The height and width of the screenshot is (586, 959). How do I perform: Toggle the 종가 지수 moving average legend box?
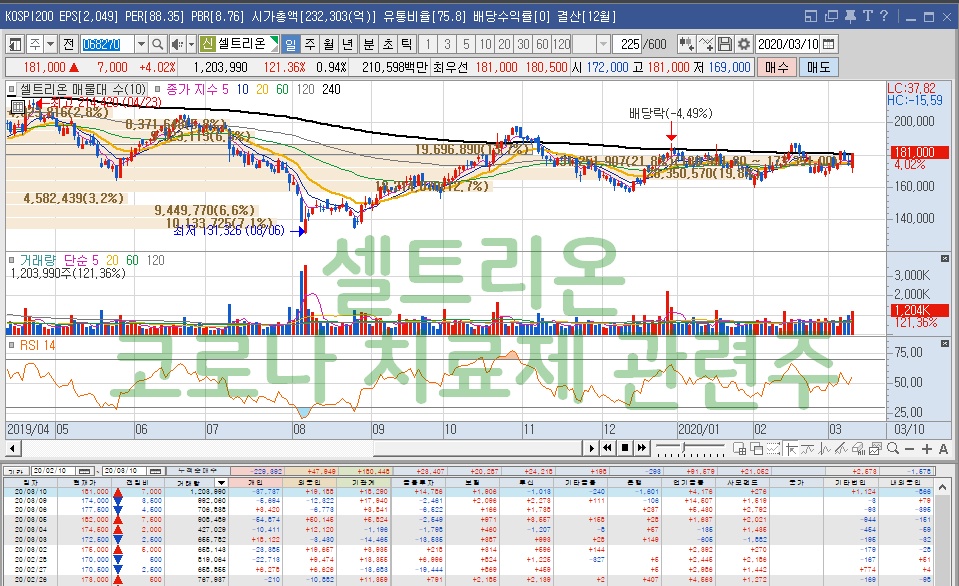coord(158,89)
